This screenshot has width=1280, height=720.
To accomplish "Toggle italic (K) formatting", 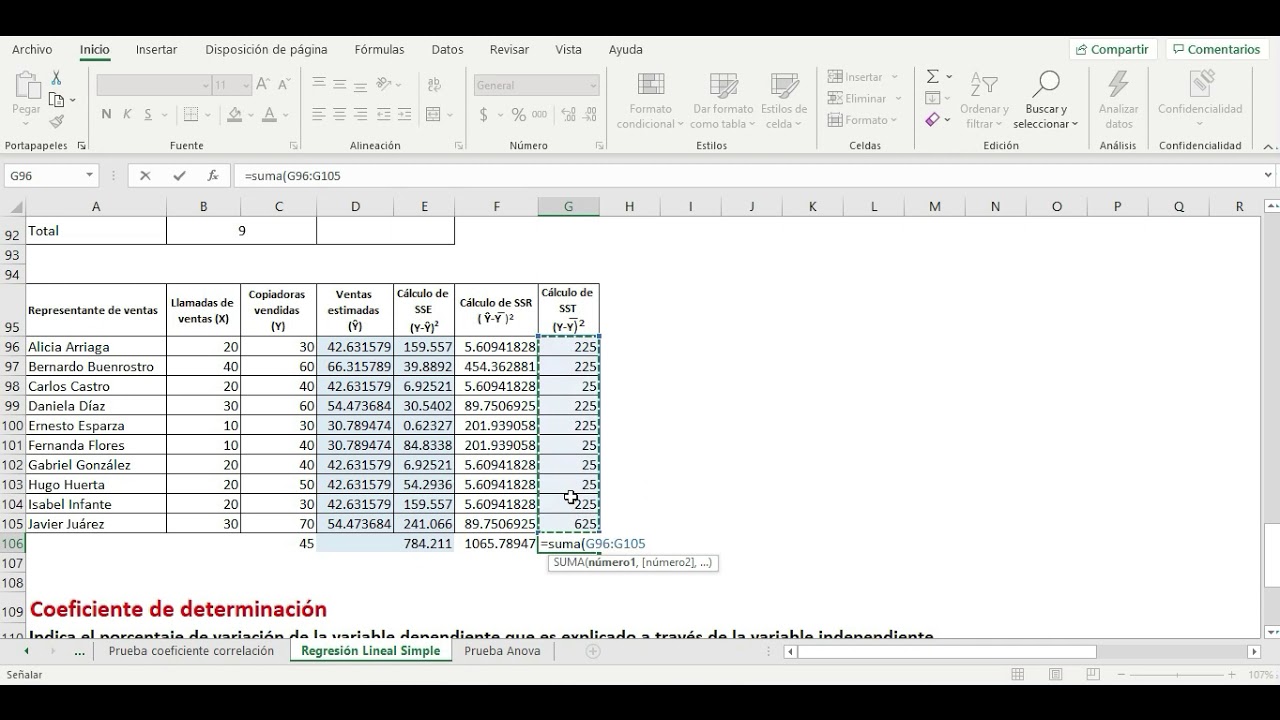I will coord(129,115).
